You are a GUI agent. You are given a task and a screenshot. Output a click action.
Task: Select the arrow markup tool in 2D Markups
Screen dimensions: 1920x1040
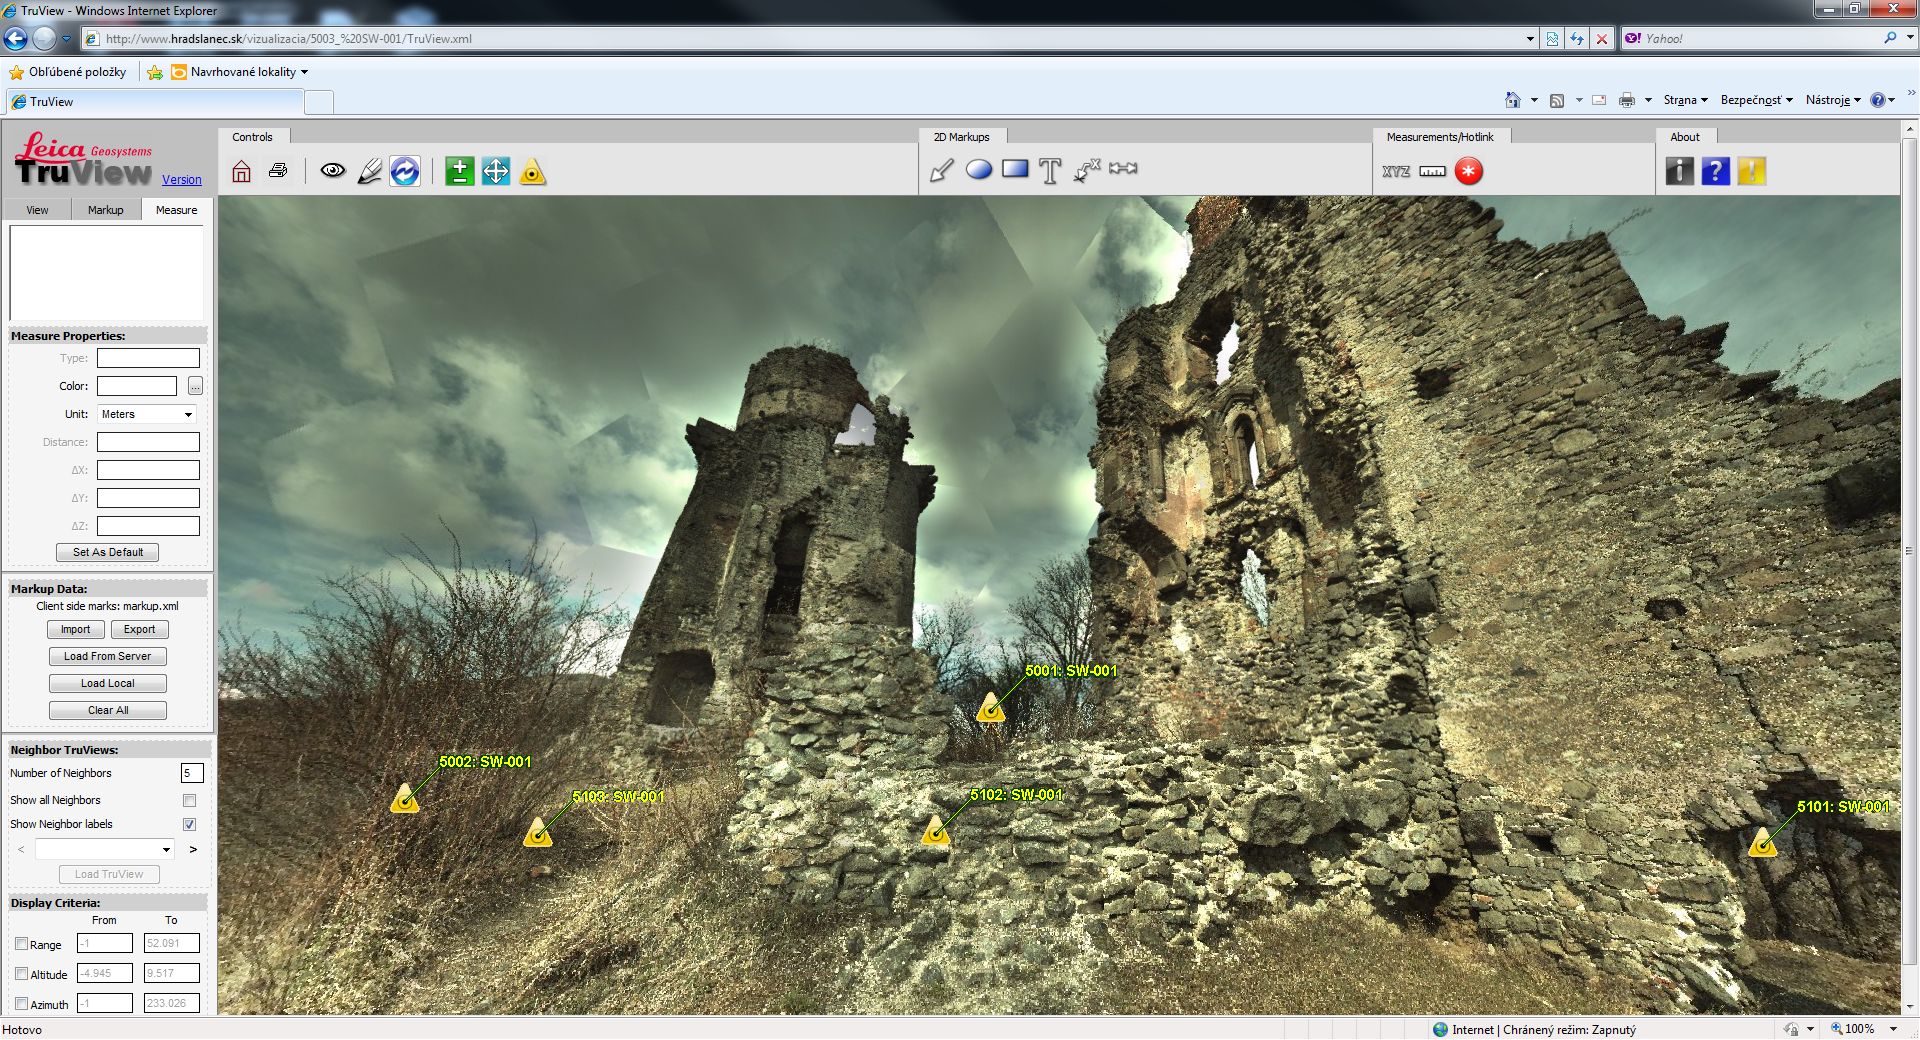point(942,170)
